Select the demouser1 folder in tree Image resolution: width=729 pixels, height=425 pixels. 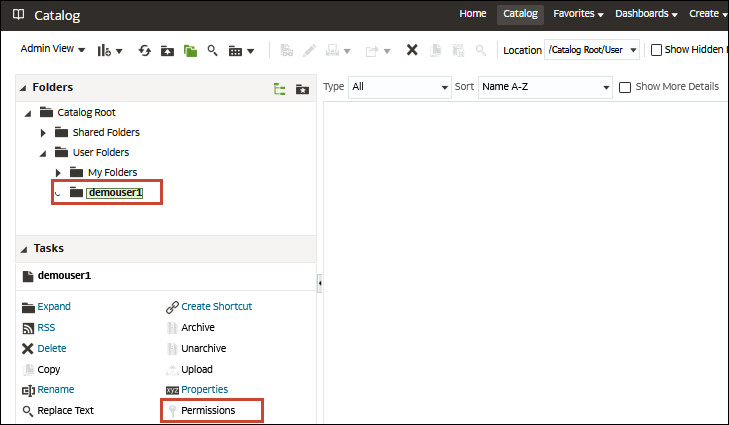115,193
